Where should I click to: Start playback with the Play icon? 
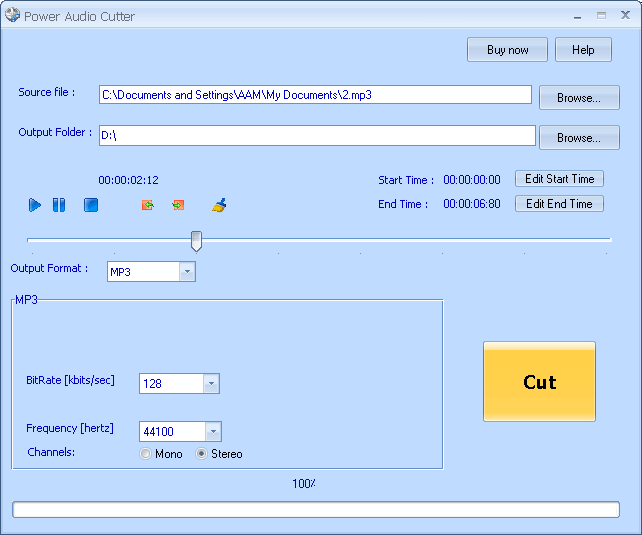click(x=35, y=205)
